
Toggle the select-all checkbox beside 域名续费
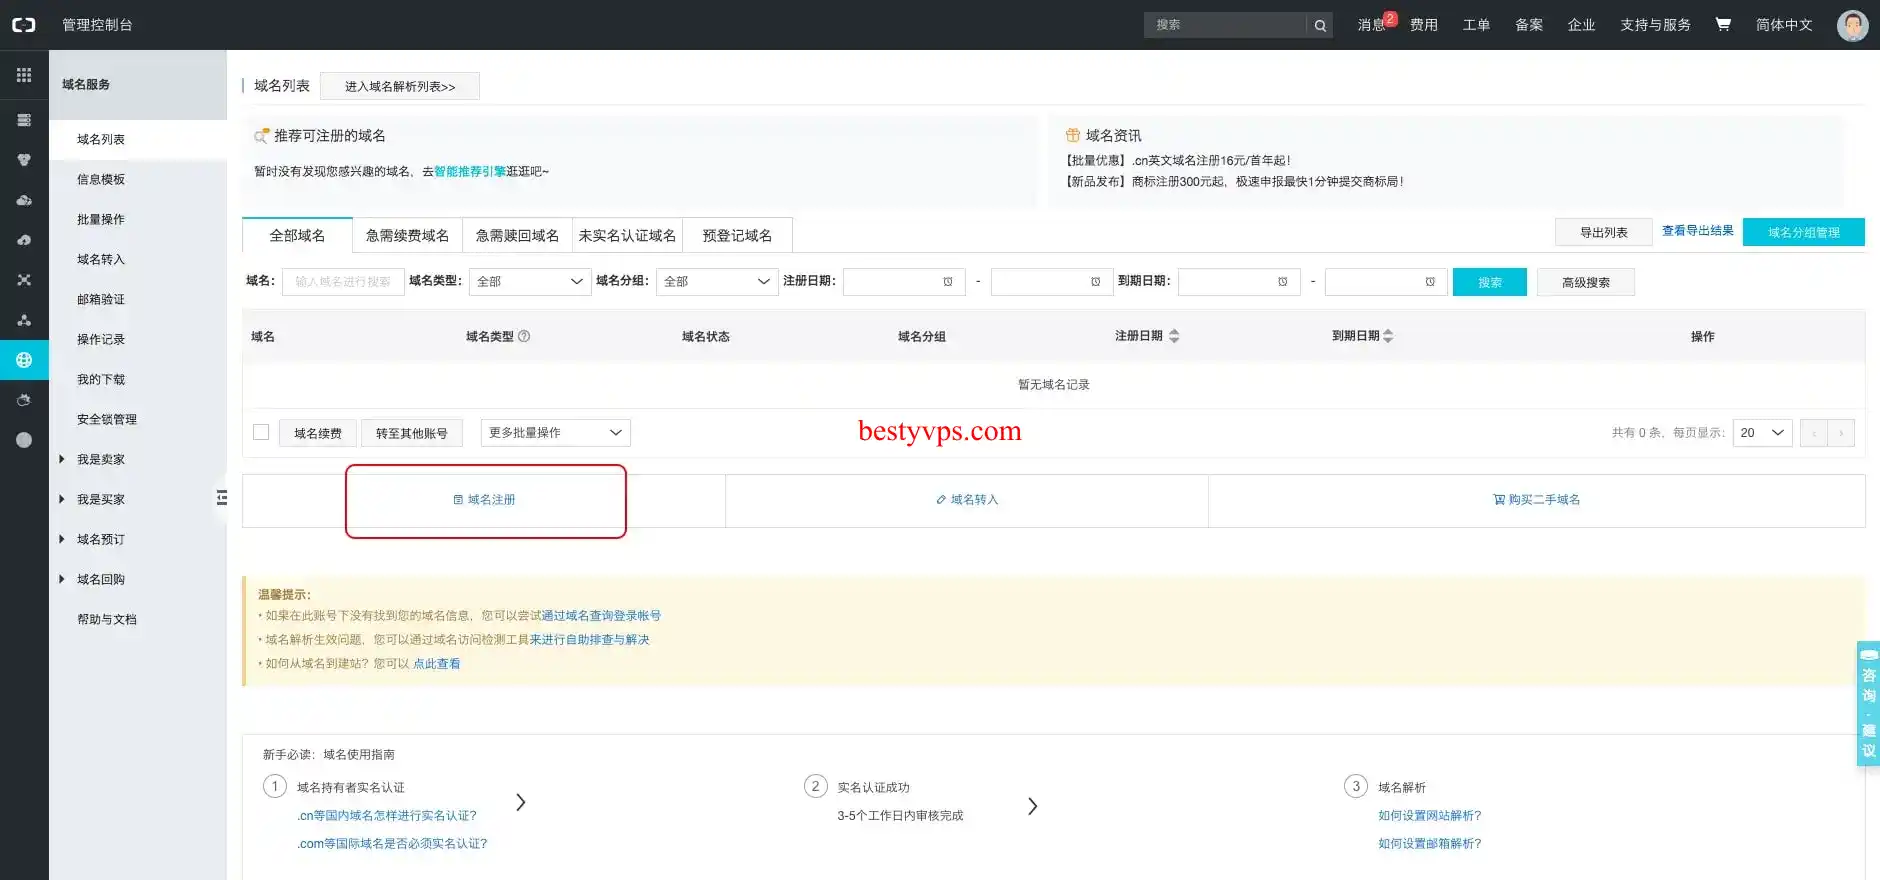click(261, 432)
